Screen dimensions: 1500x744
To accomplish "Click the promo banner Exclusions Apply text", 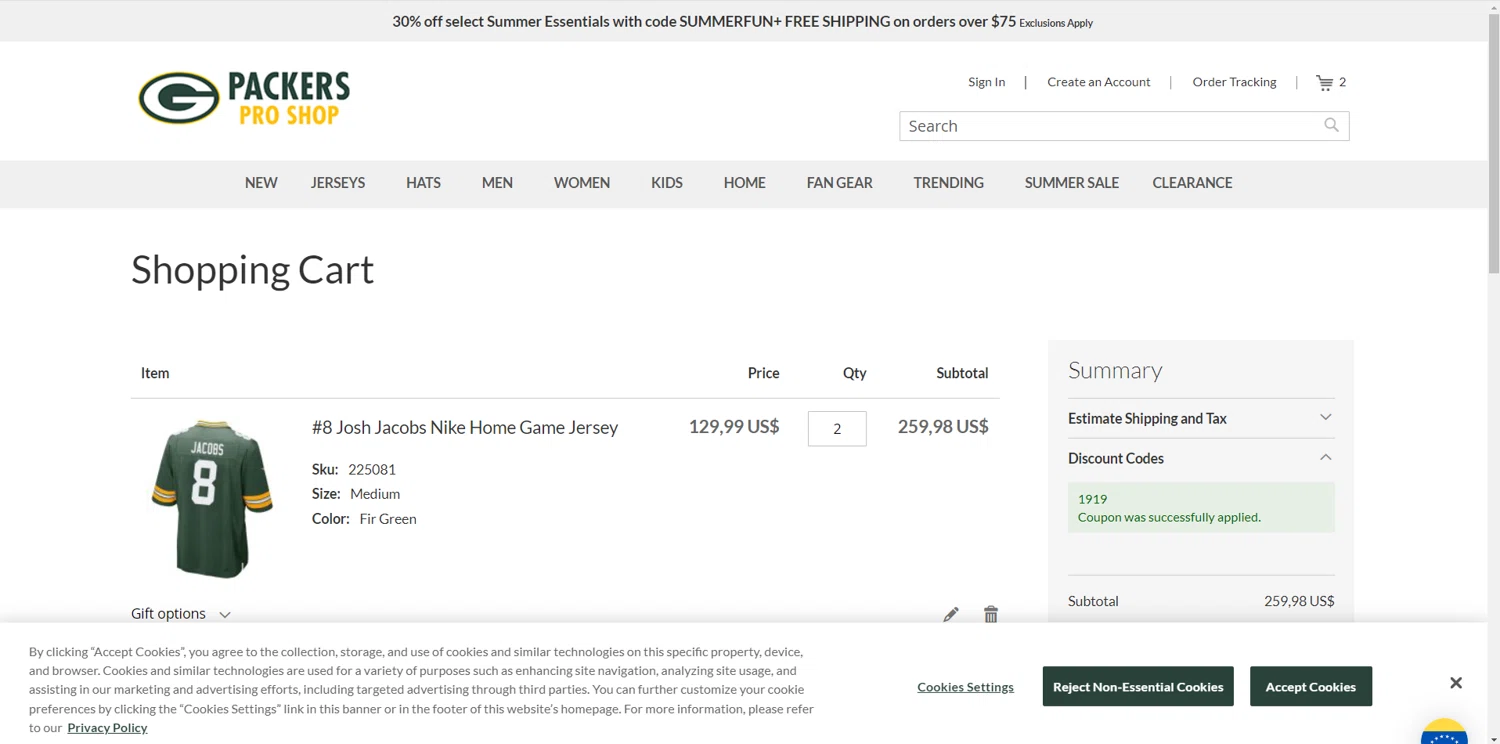I will [1056, 23].
